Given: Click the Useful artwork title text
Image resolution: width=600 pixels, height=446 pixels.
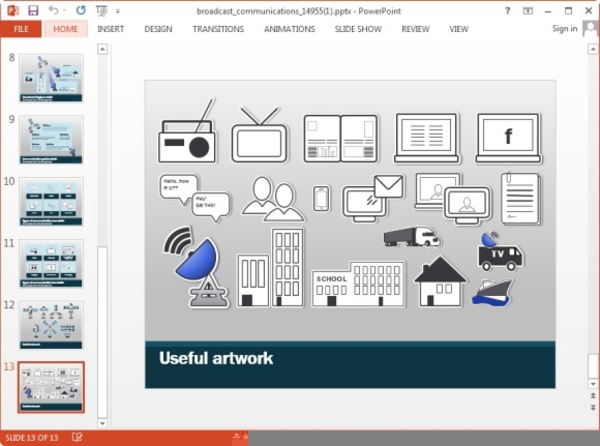Looking at the screenshot, I should pos(216,358).
